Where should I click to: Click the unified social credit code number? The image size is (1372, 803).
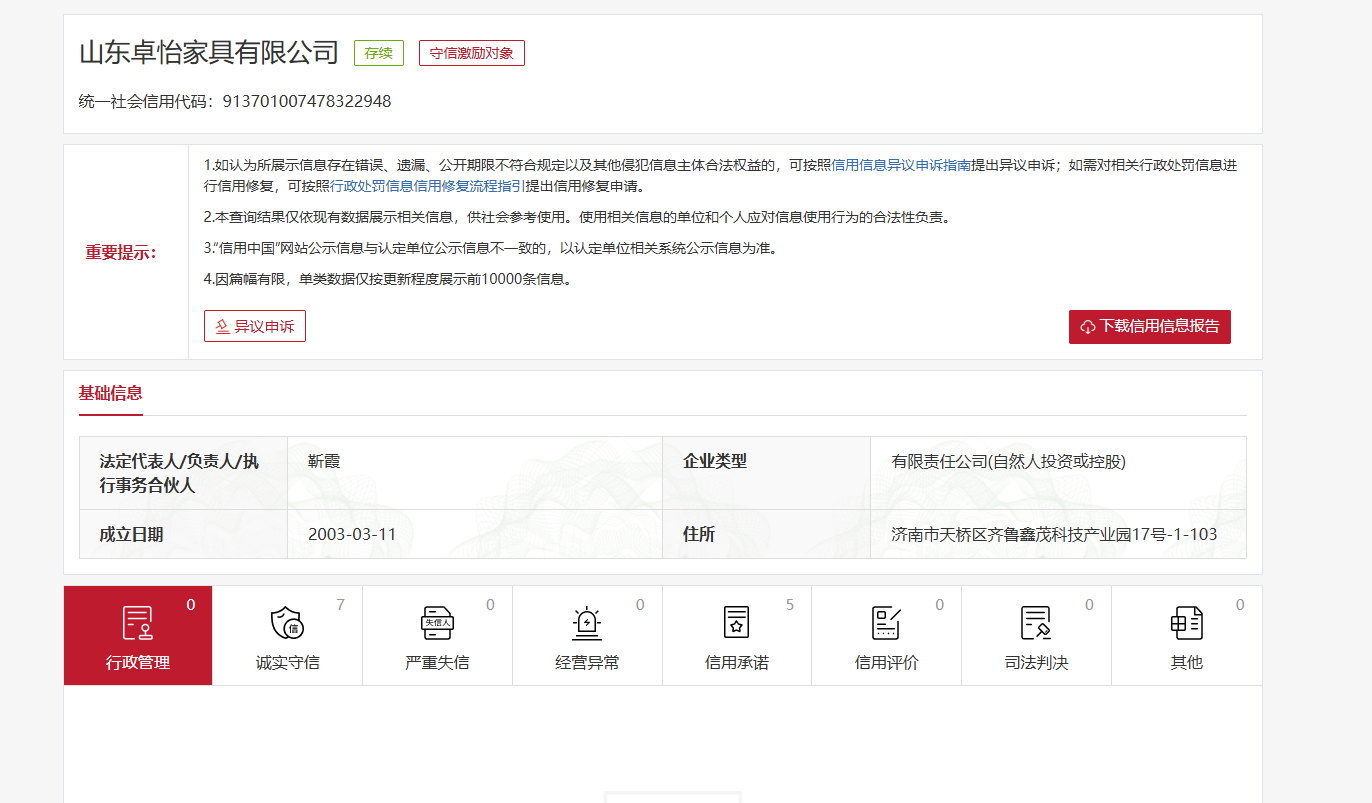point(306,101)
